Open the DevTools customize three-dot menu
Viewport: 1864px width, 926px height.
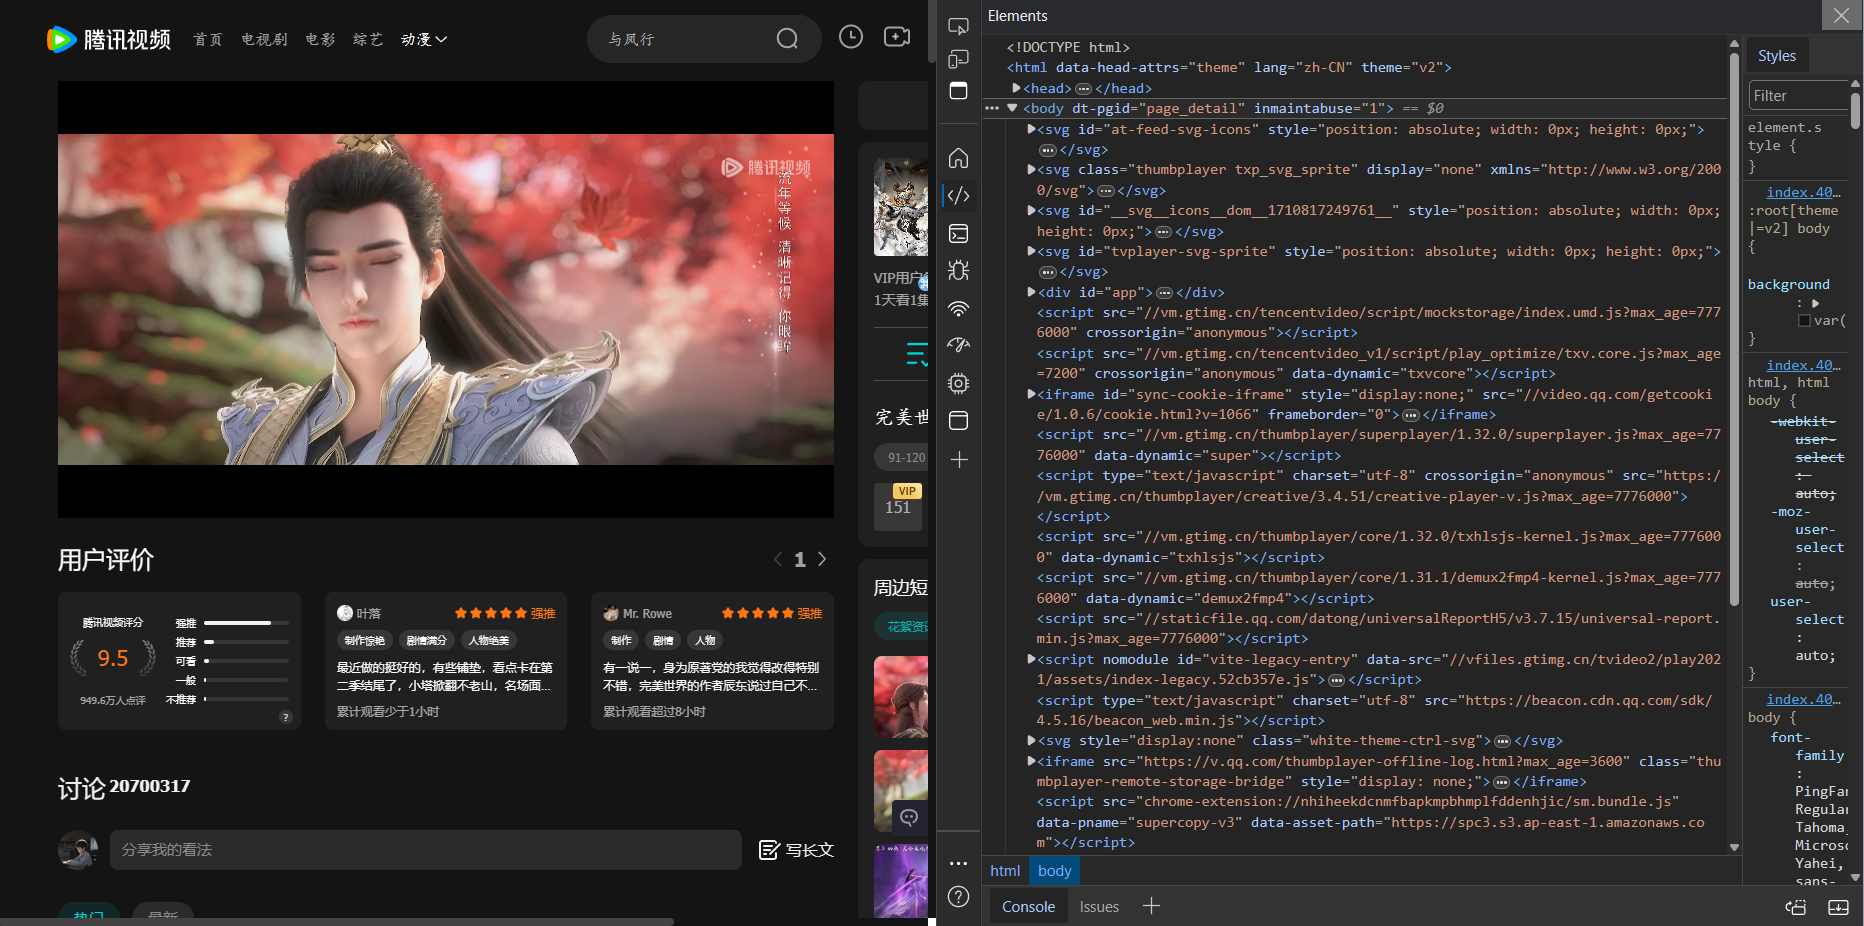click(x=958, y=863)
